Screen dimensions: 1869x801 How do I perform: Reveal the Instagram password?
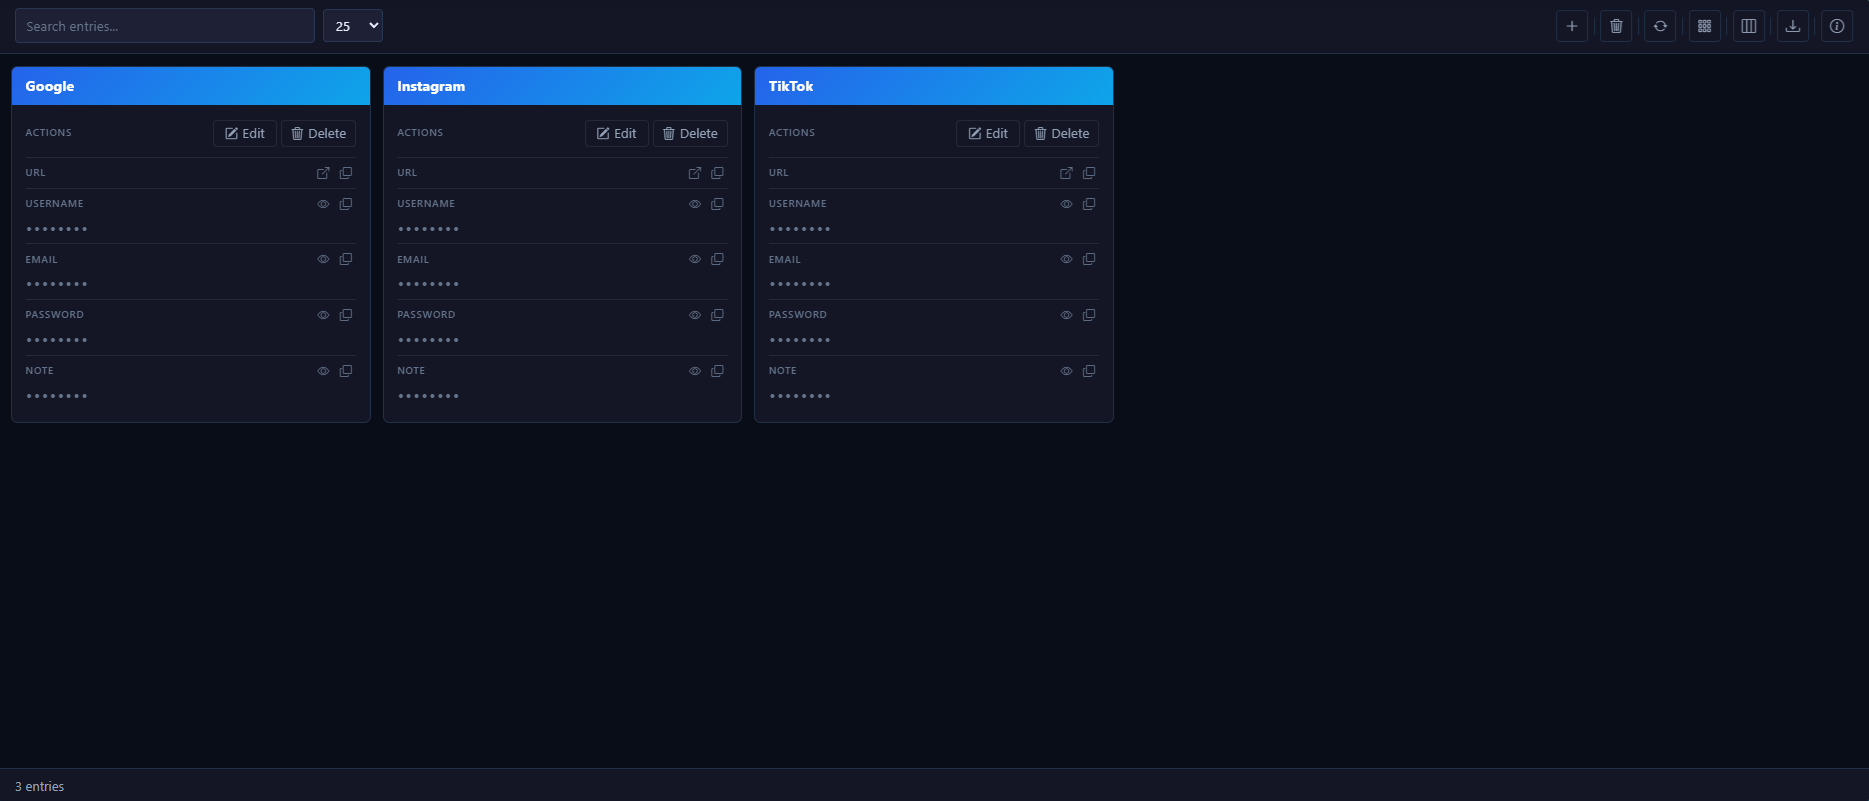[695, 315]
